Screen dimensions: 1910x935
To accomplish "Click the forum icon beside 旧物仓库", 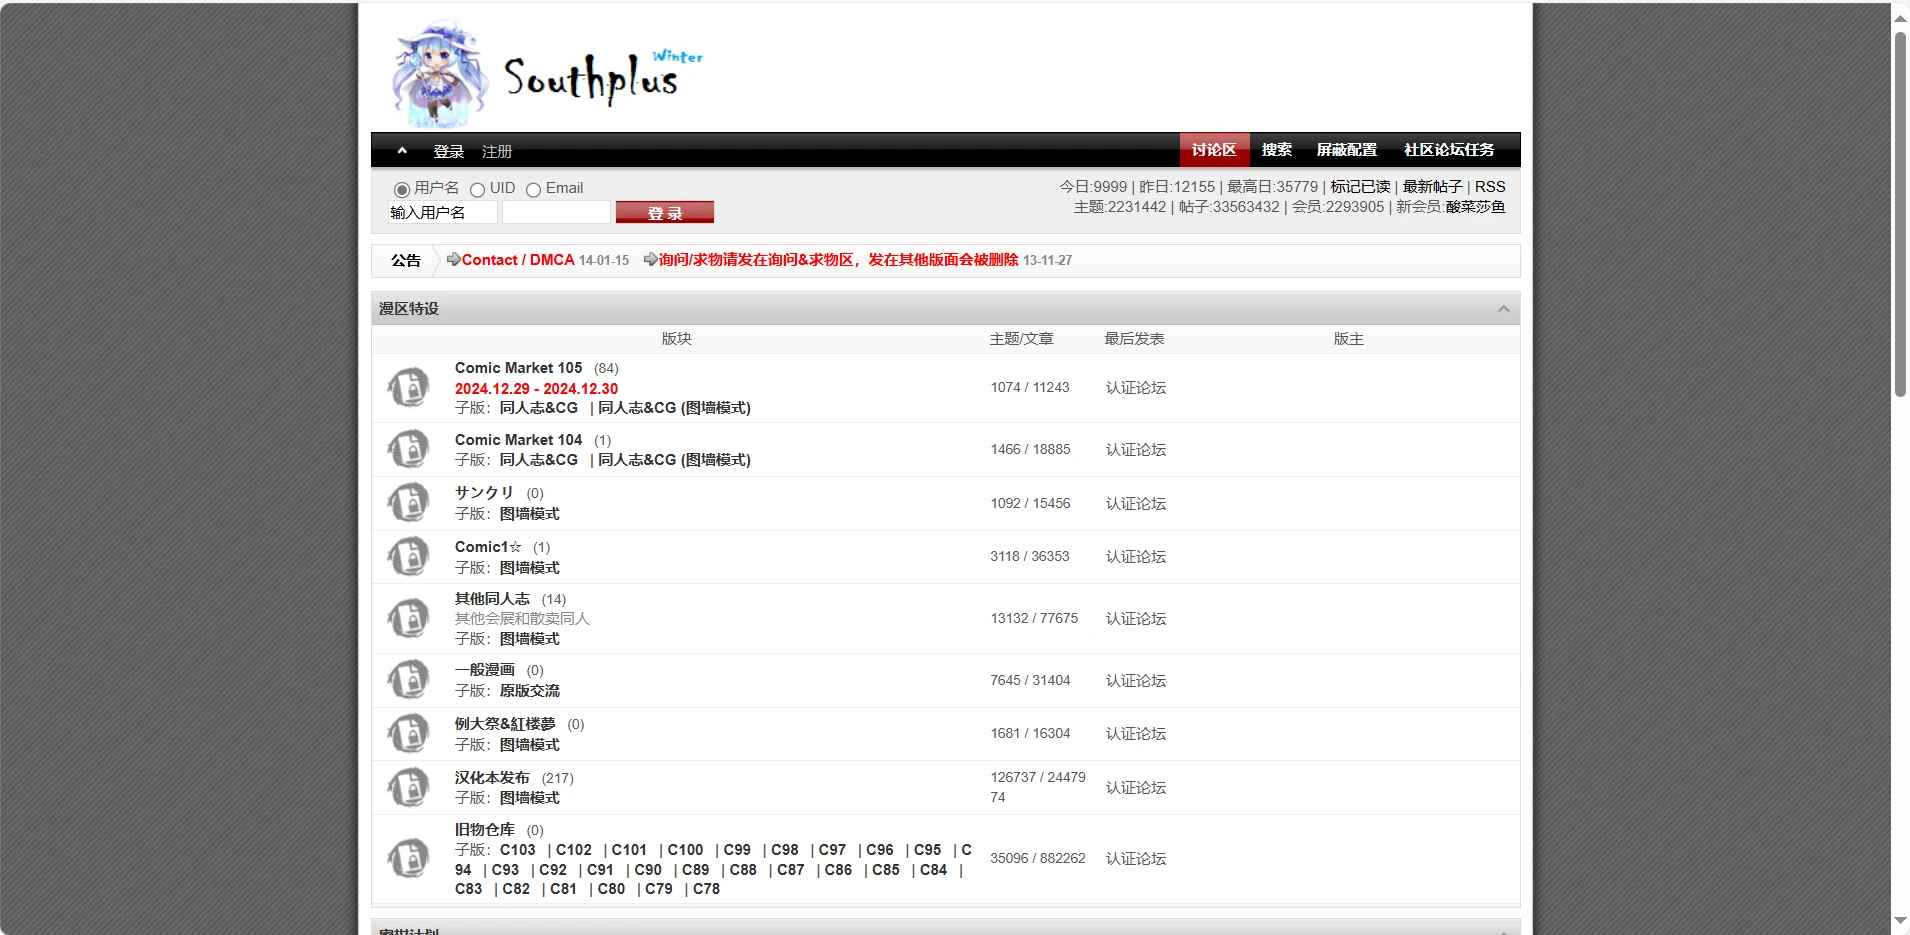I will tap(408, 858).
